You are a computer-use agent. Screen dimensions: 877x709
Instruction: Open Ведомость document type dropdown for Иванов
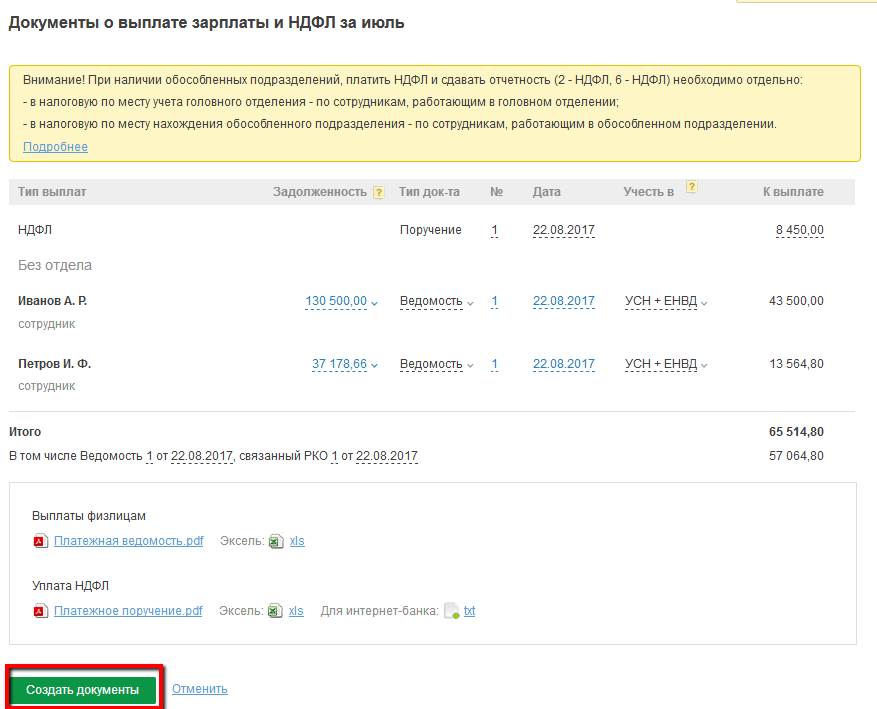tap(436, 301)
